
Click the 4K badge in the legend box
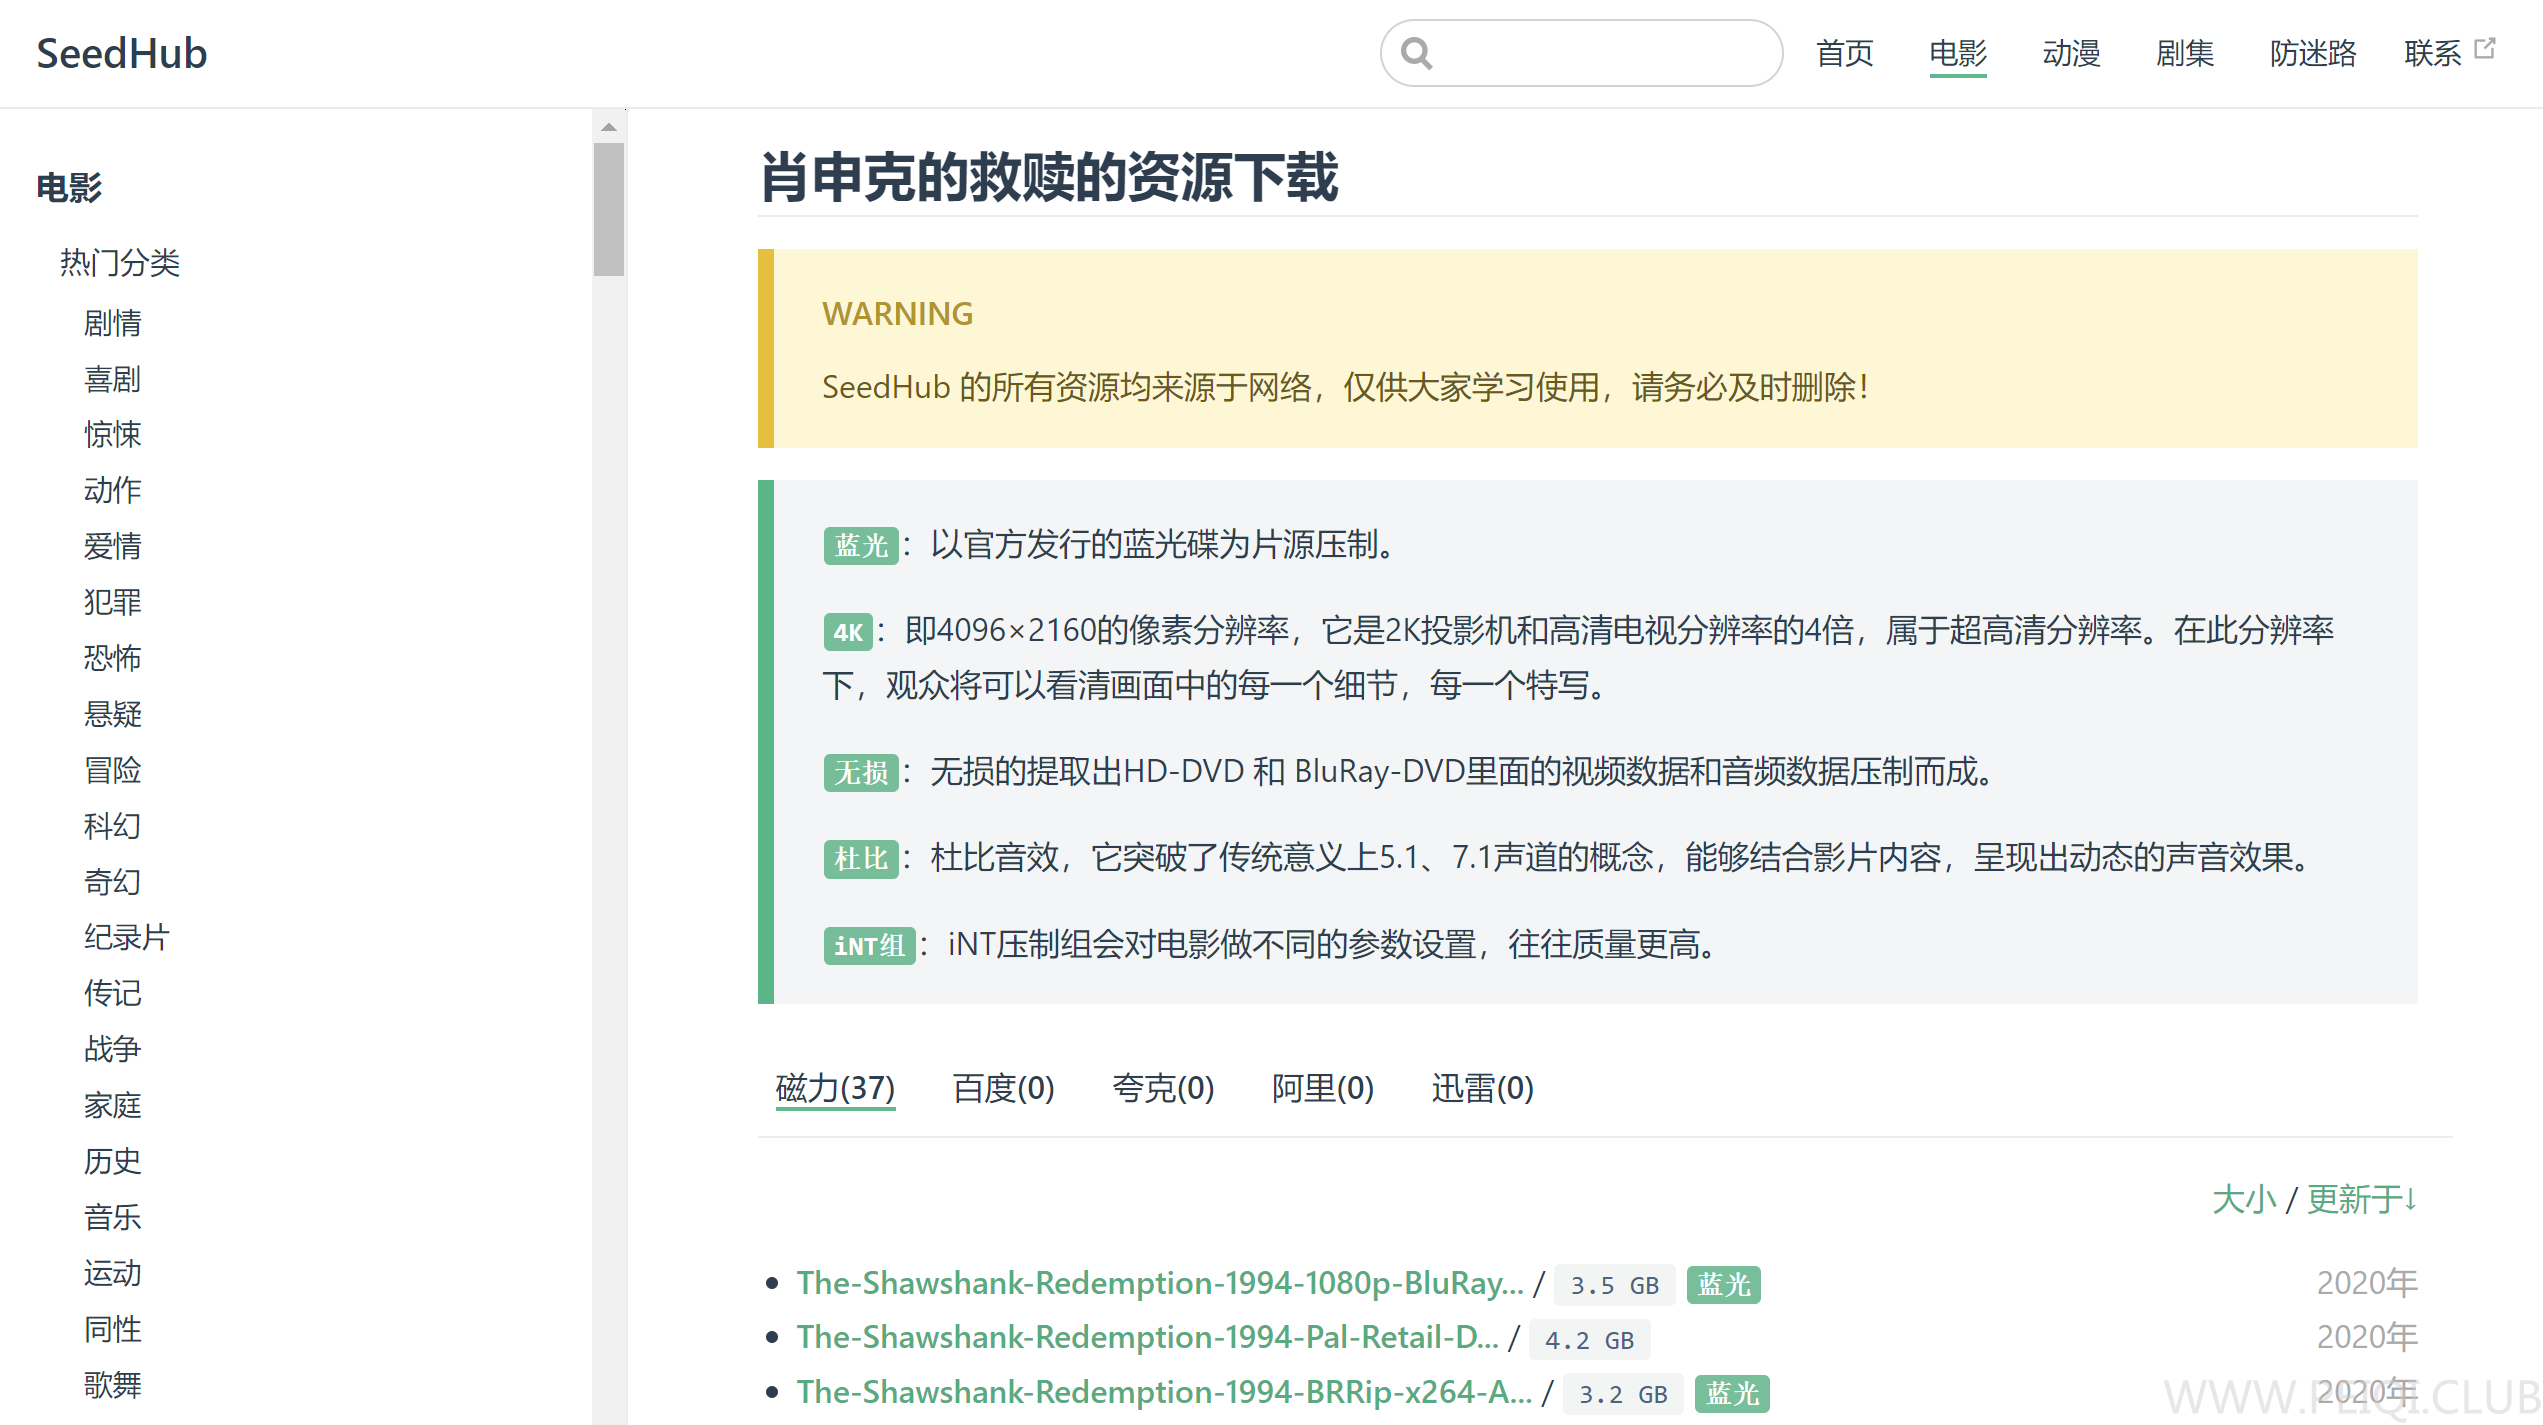click(848, 632)
